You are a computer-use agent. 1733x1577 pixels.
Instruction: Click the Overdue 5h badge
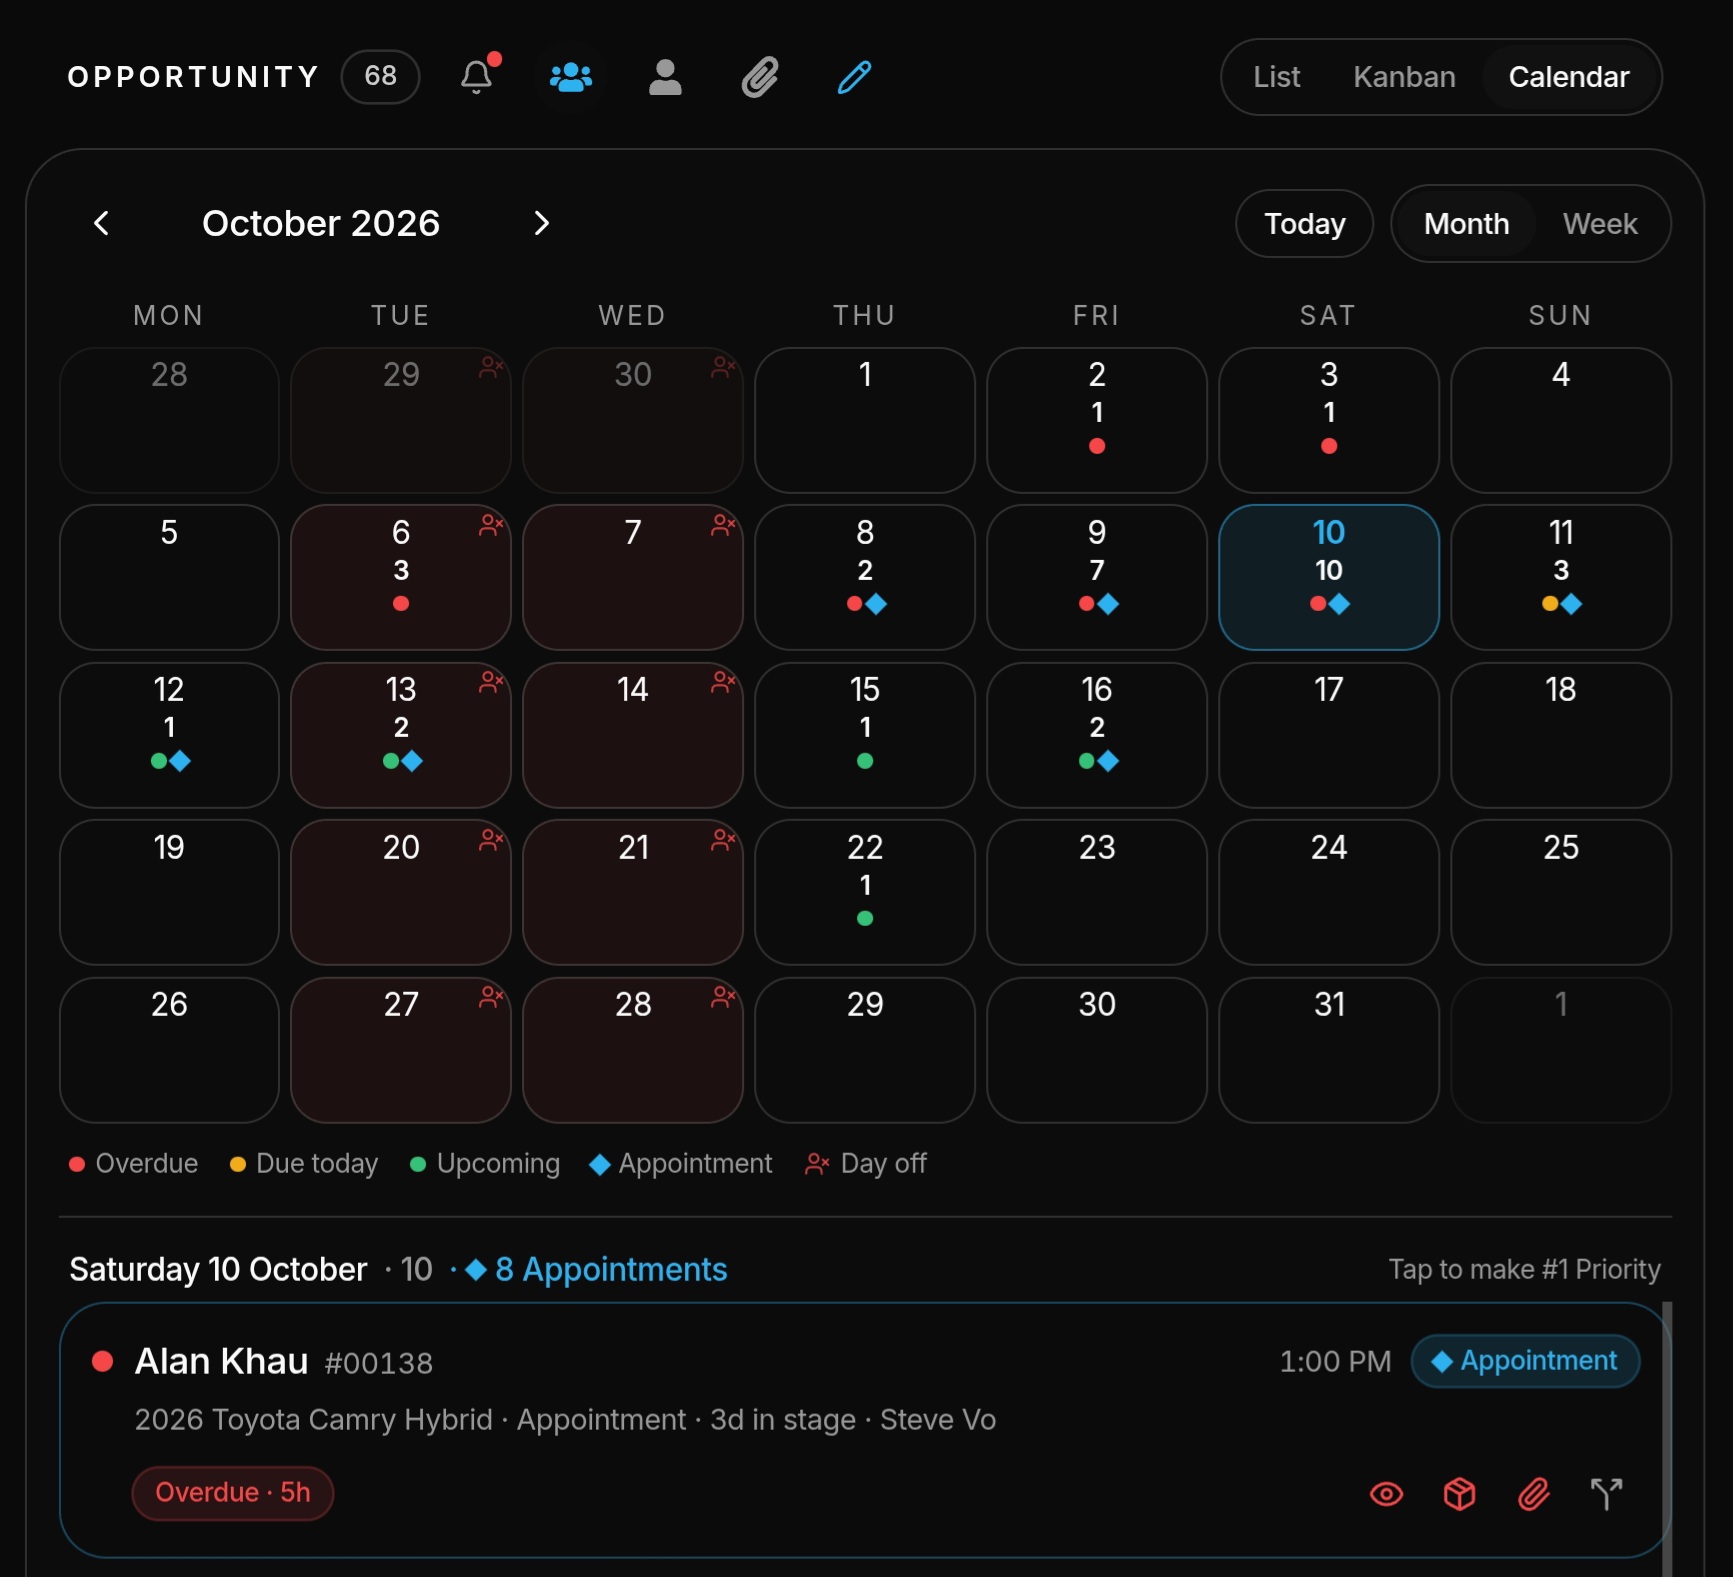click(233, 1493)
